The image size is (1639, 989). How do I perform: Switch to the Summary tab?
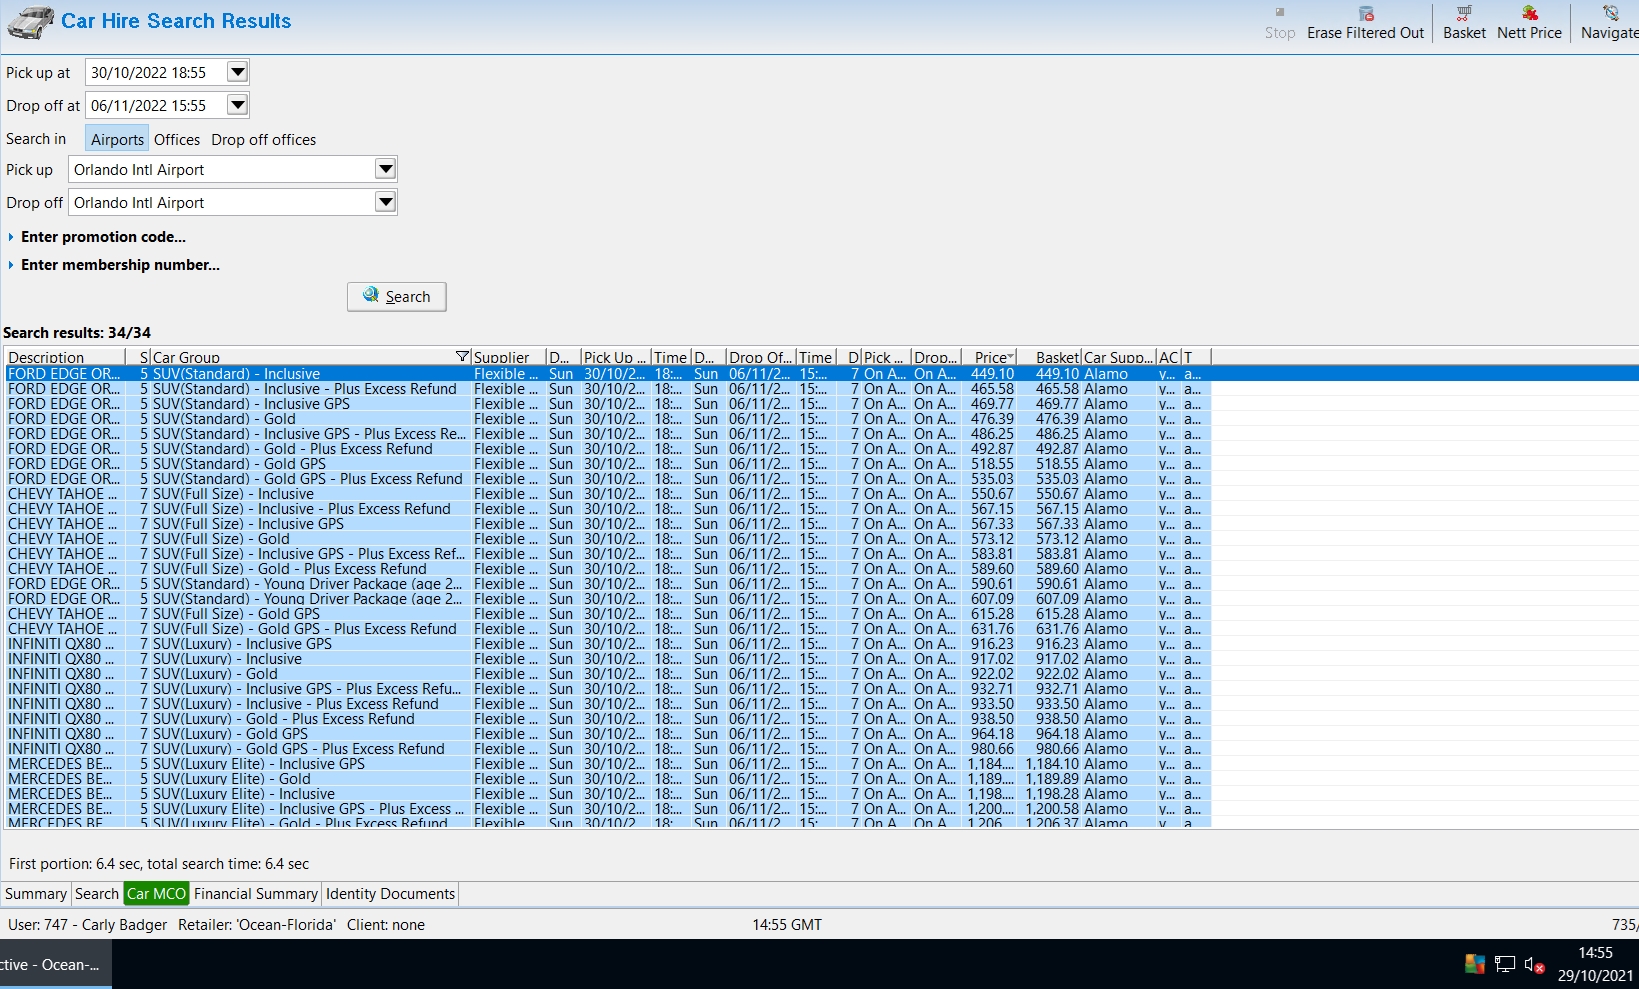click(36, 894)
